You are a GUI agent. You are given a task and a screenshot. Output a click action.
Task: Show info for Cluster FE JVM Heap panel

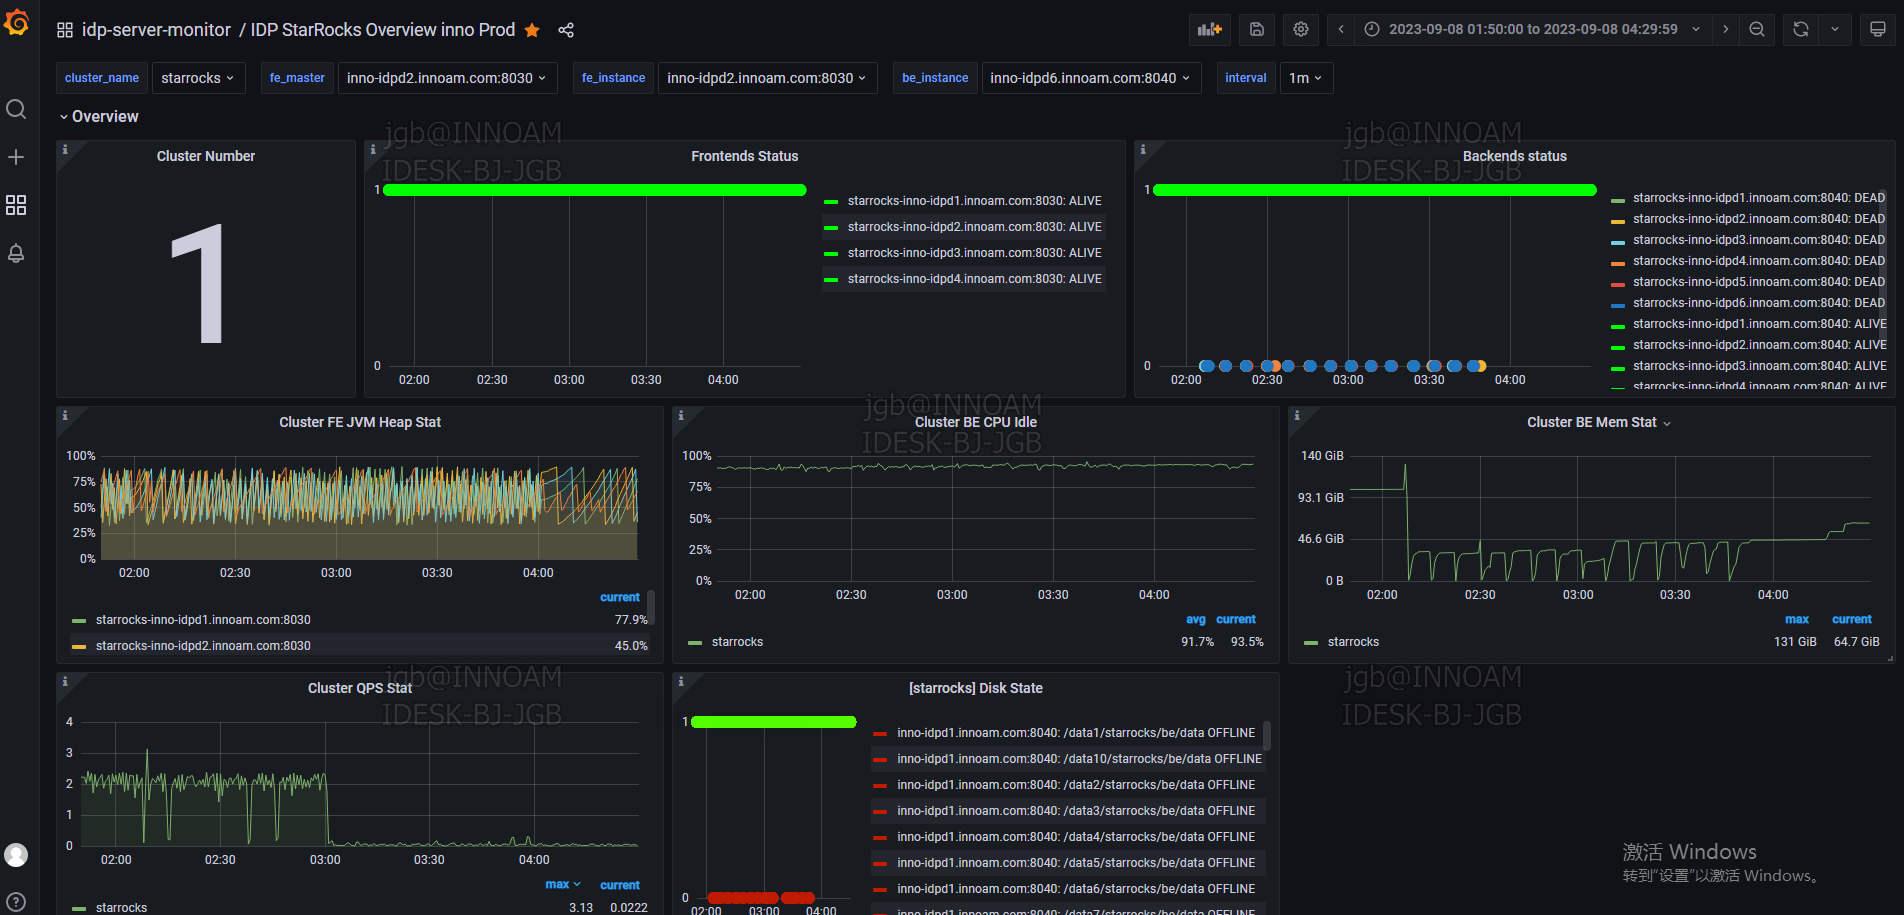65,415
